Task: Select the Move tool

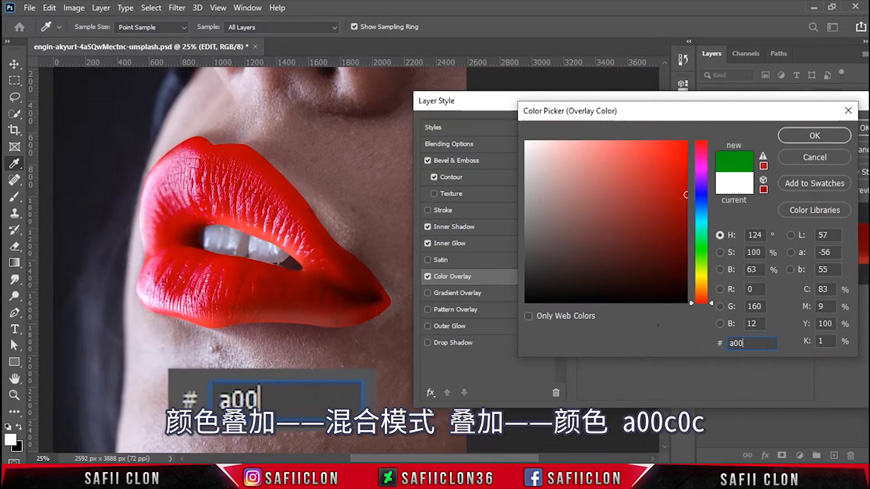Action: coord(14,64)
